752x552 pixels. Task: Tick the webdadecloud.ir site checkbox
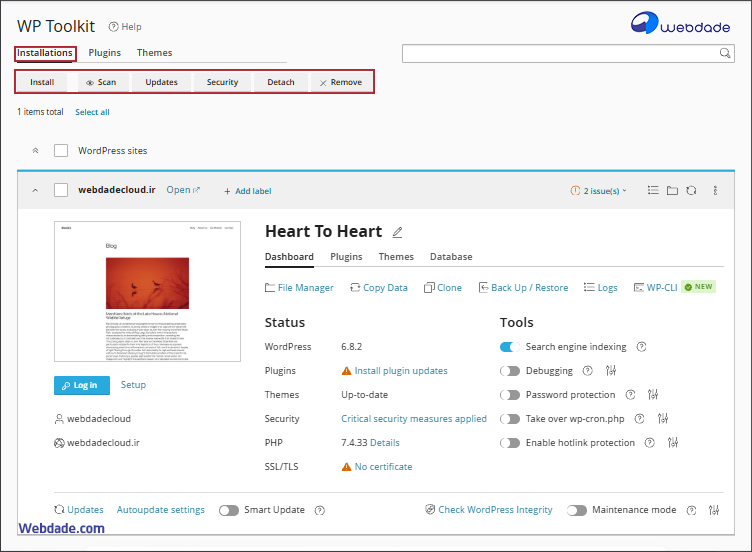pyautogui.click(x=61, y=190)
